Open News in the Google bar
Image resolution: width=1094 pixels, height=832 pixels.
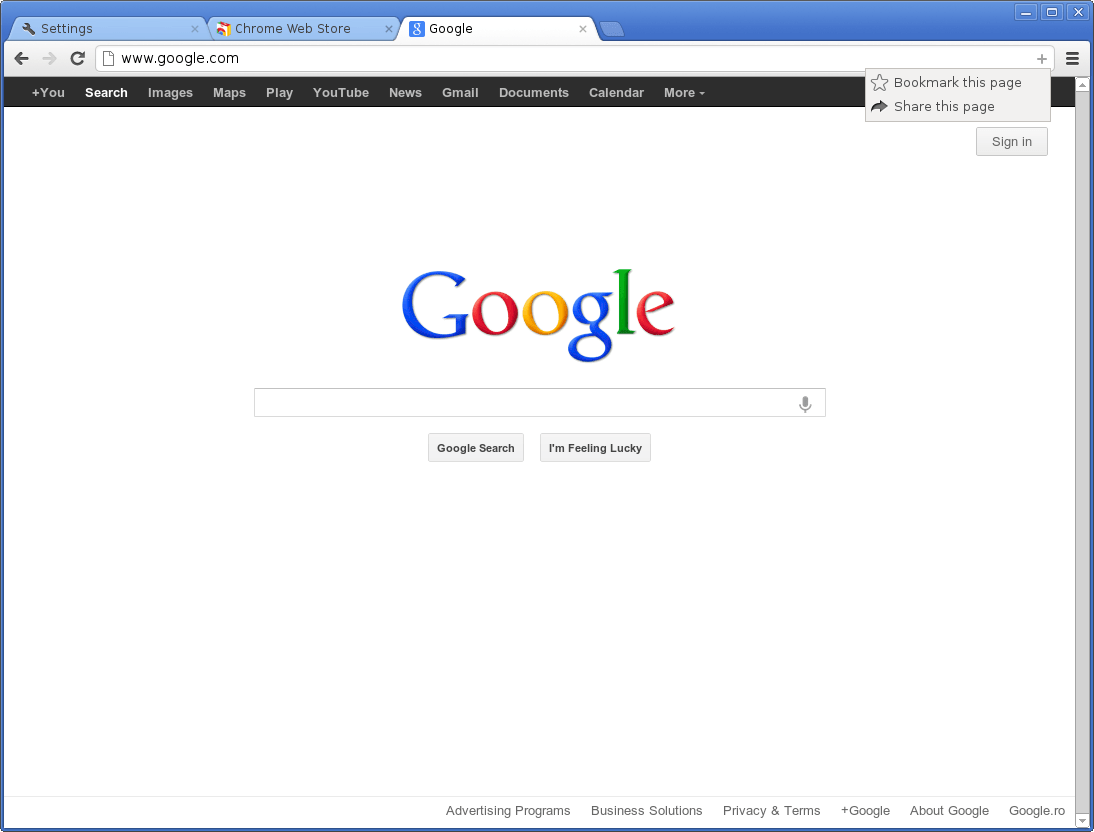pyautogui.click(x=405, y=93)
